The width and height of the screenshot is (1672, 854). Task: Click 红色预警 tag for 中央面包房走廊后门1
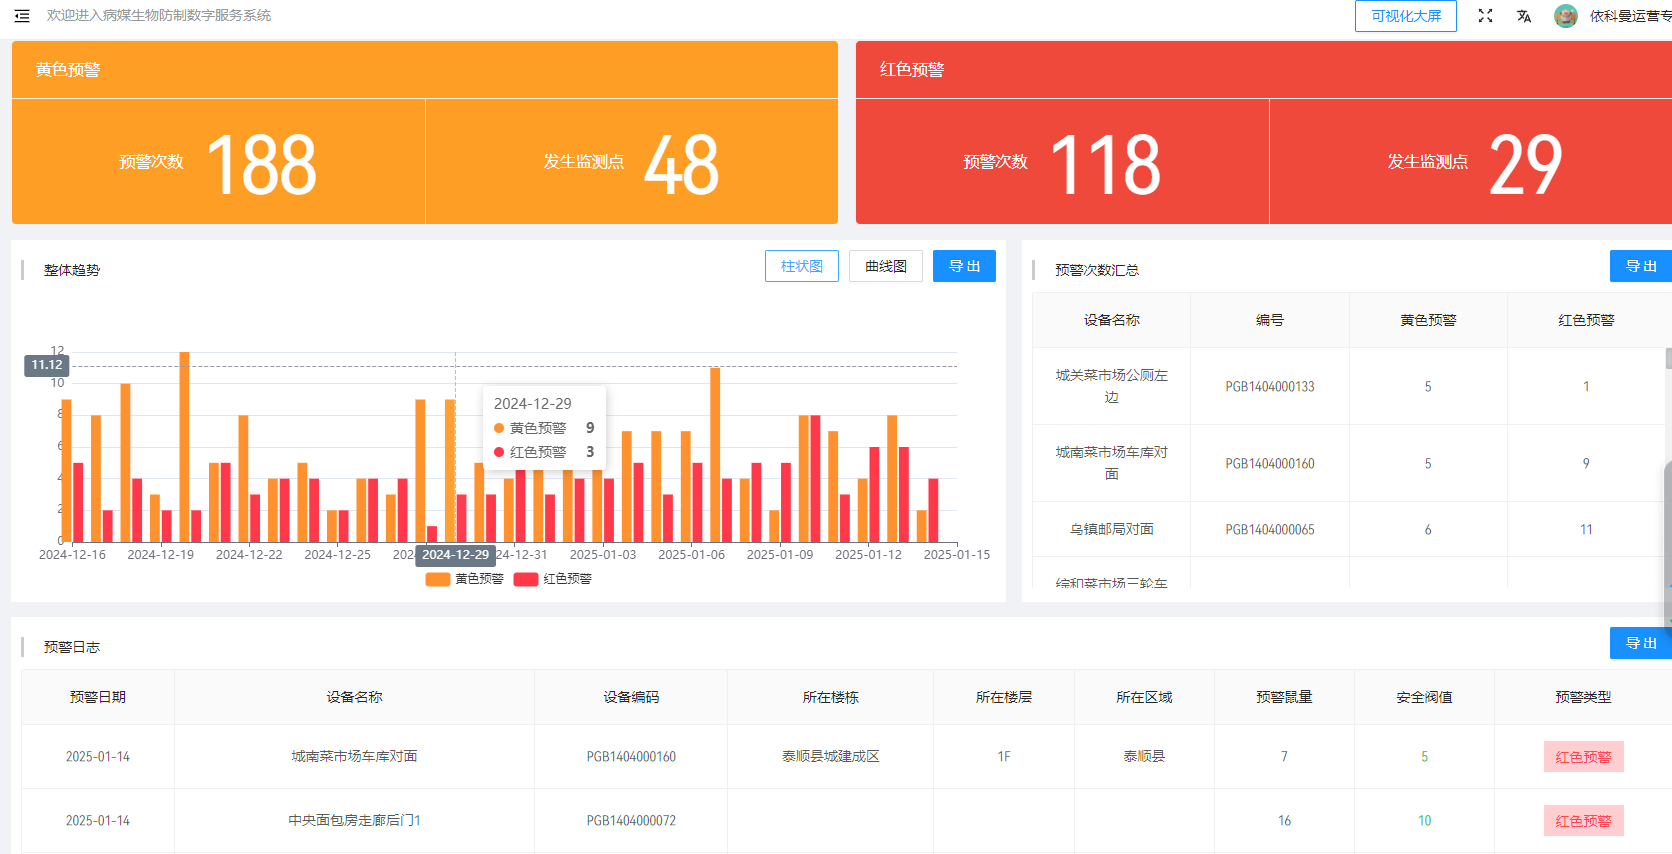(x=1583, y=821)
